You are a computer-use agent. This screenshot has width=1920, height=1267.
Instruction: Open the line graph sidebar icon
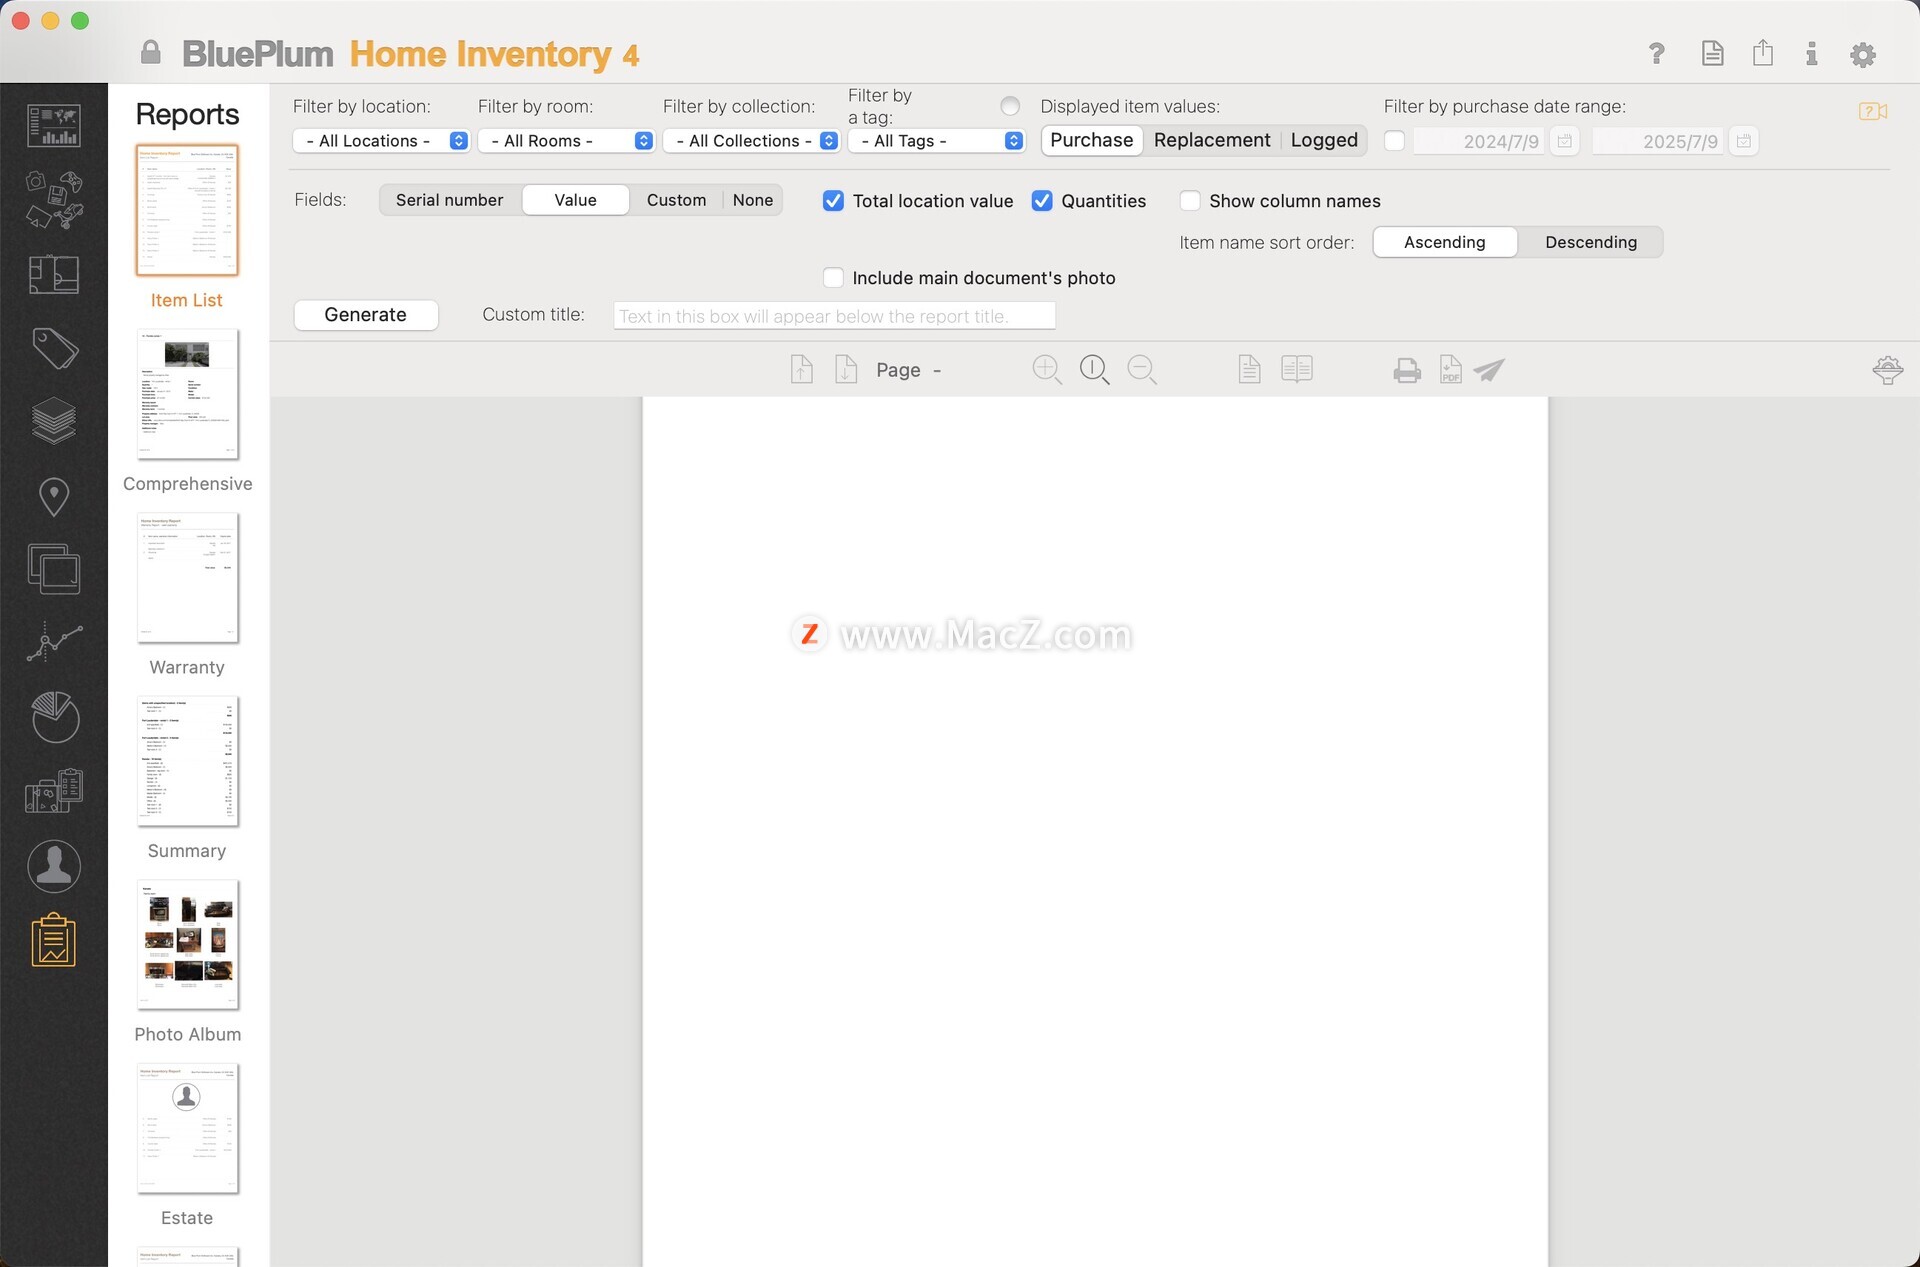[x=54, y=643]
